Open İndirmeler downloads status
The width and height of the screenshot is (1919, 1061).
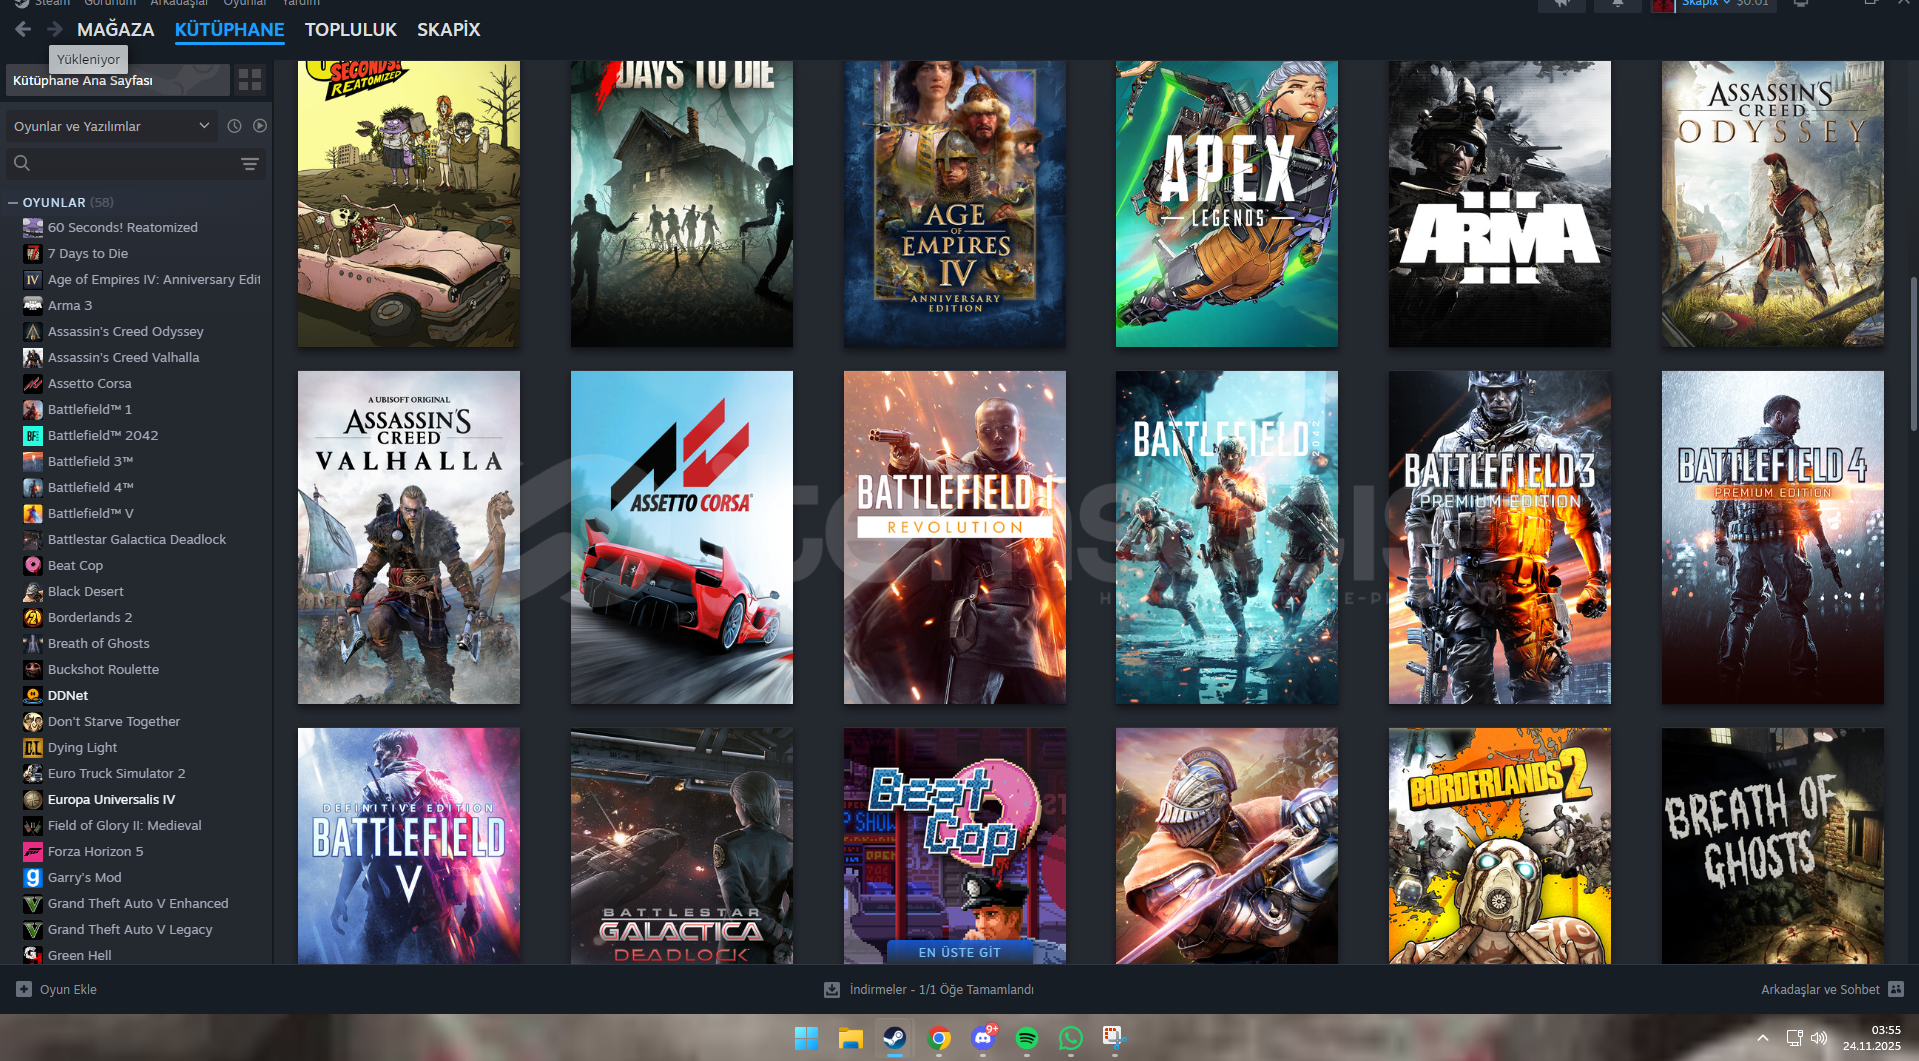[929, 989]
